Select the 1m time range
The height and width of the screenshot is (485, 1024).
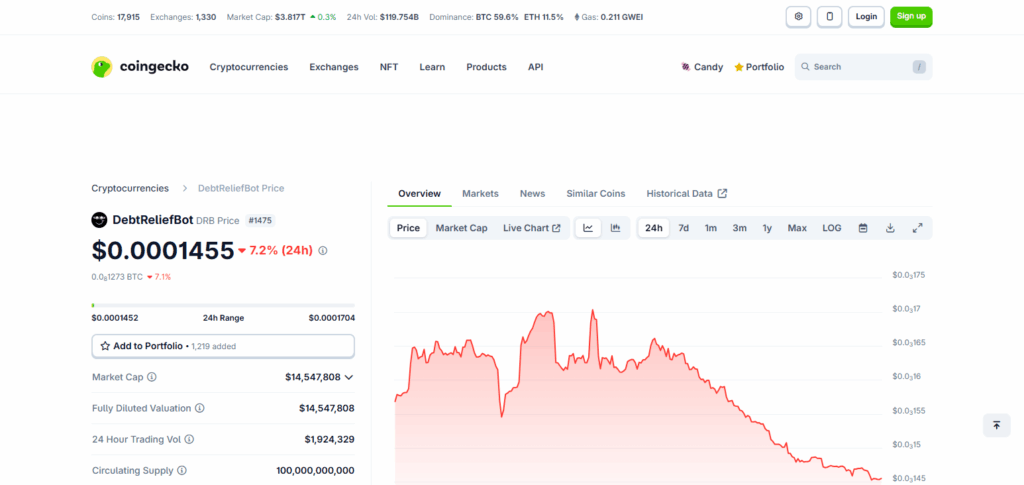tap(711, 228)
